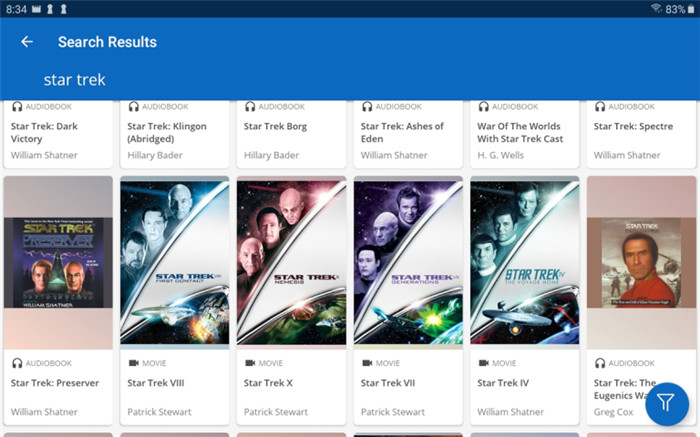Open Star Trek The Voyage Home poster
Screen dimensions: 700x437
525,262
